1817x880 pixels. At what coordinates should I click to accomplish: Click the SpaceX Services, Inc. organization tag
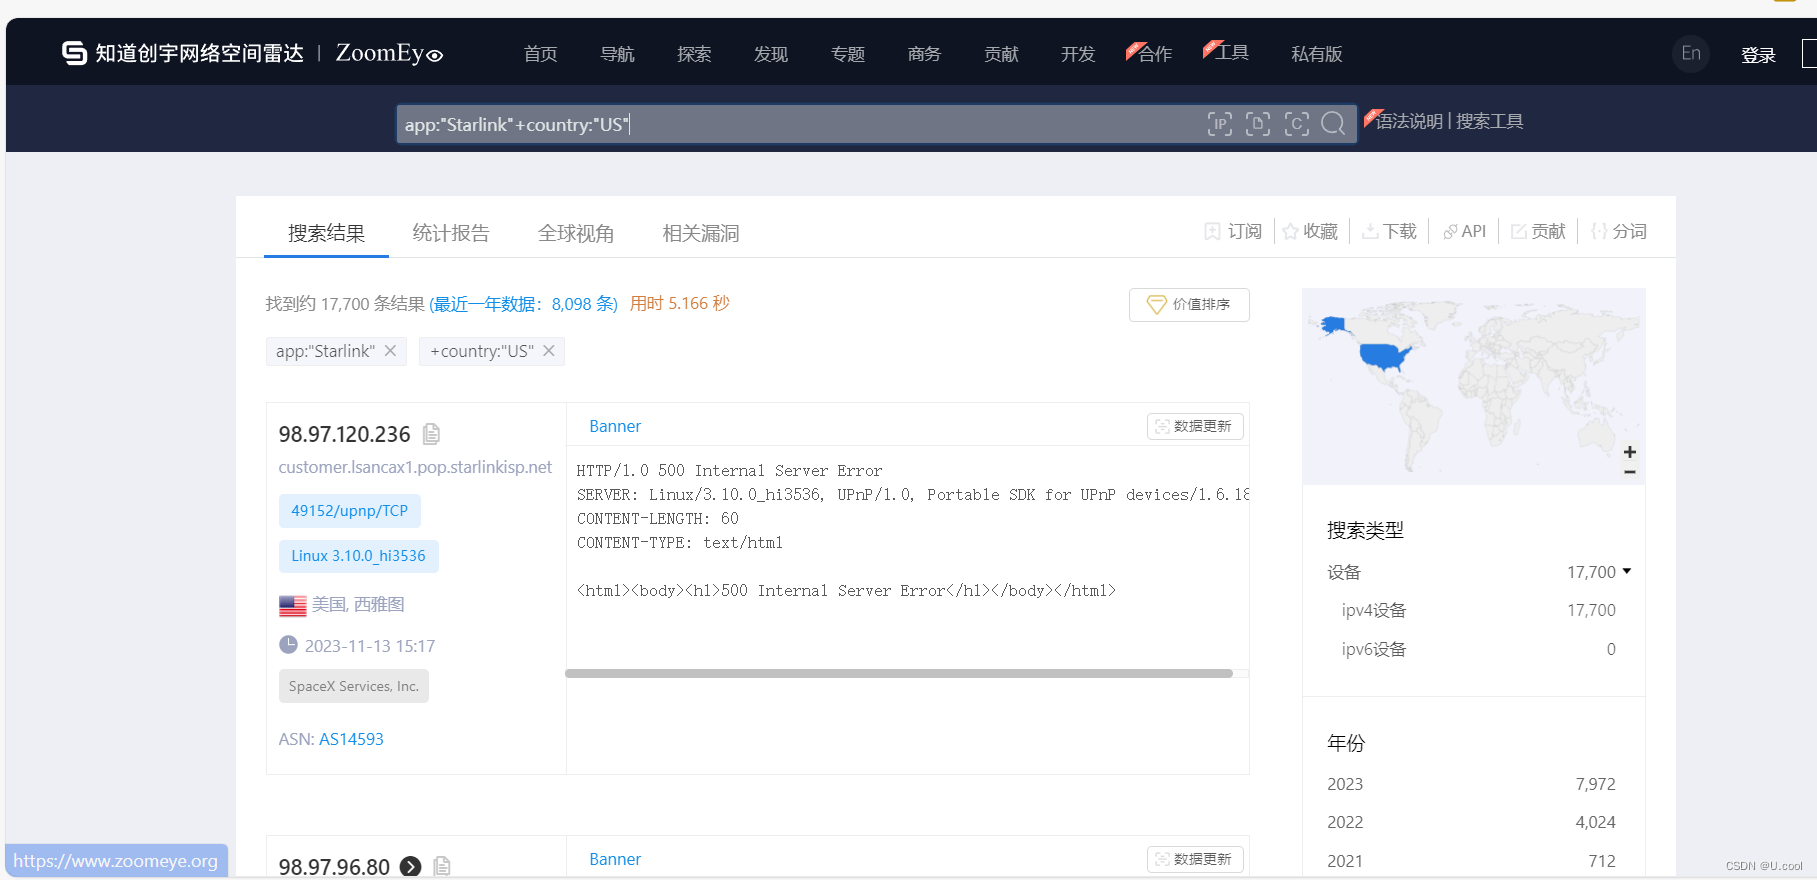pyautogui.click(x=354, y=686)
